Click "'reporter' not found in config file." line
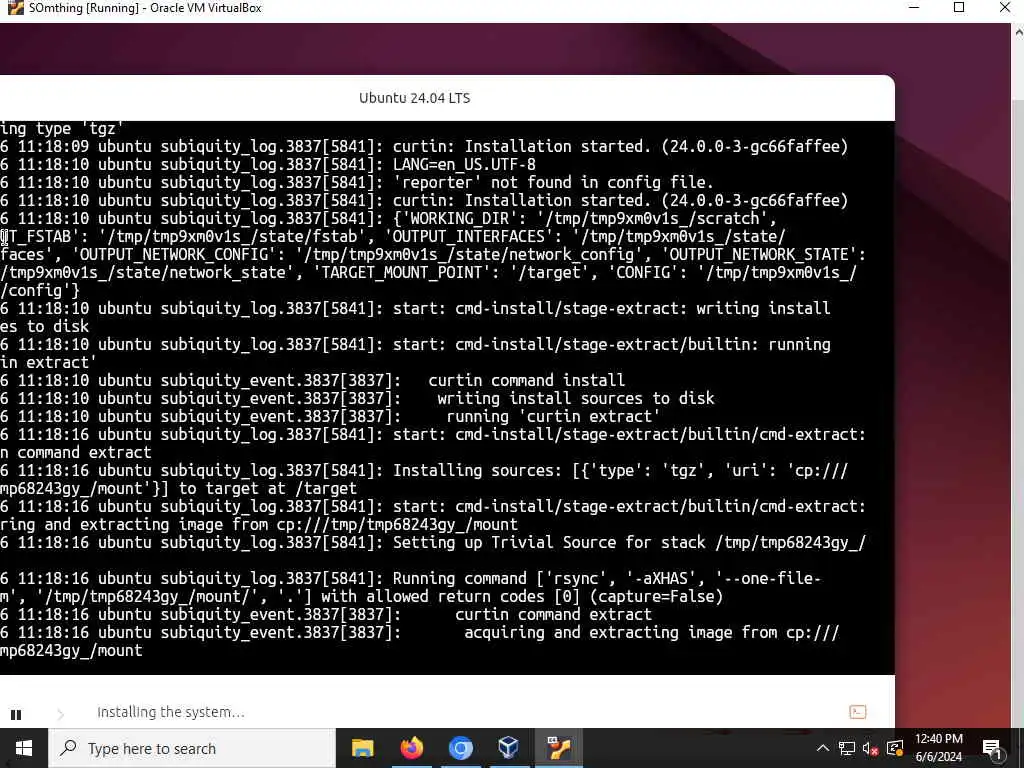This screenshot has height=768, width=1024. [357, 183]
